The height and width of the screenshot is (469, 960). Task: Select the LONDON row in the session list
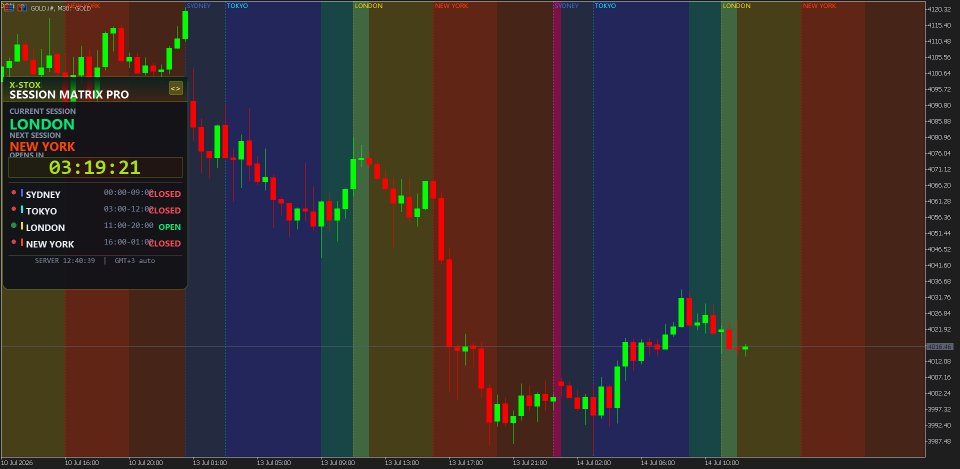click(x=96, y=227)
